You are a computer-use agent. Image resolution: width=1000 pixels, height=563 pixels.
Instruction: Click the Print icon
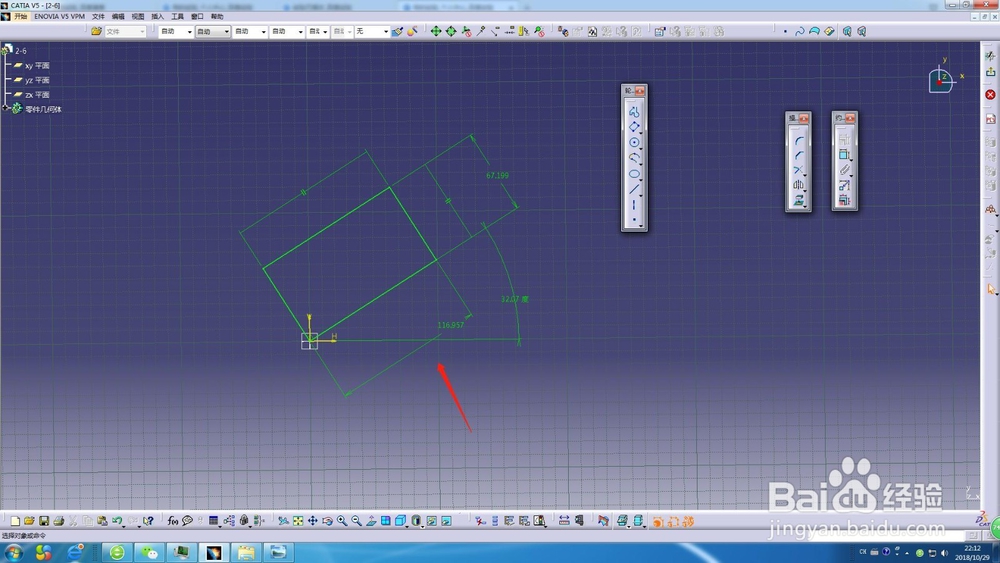[x=59, y=521]
